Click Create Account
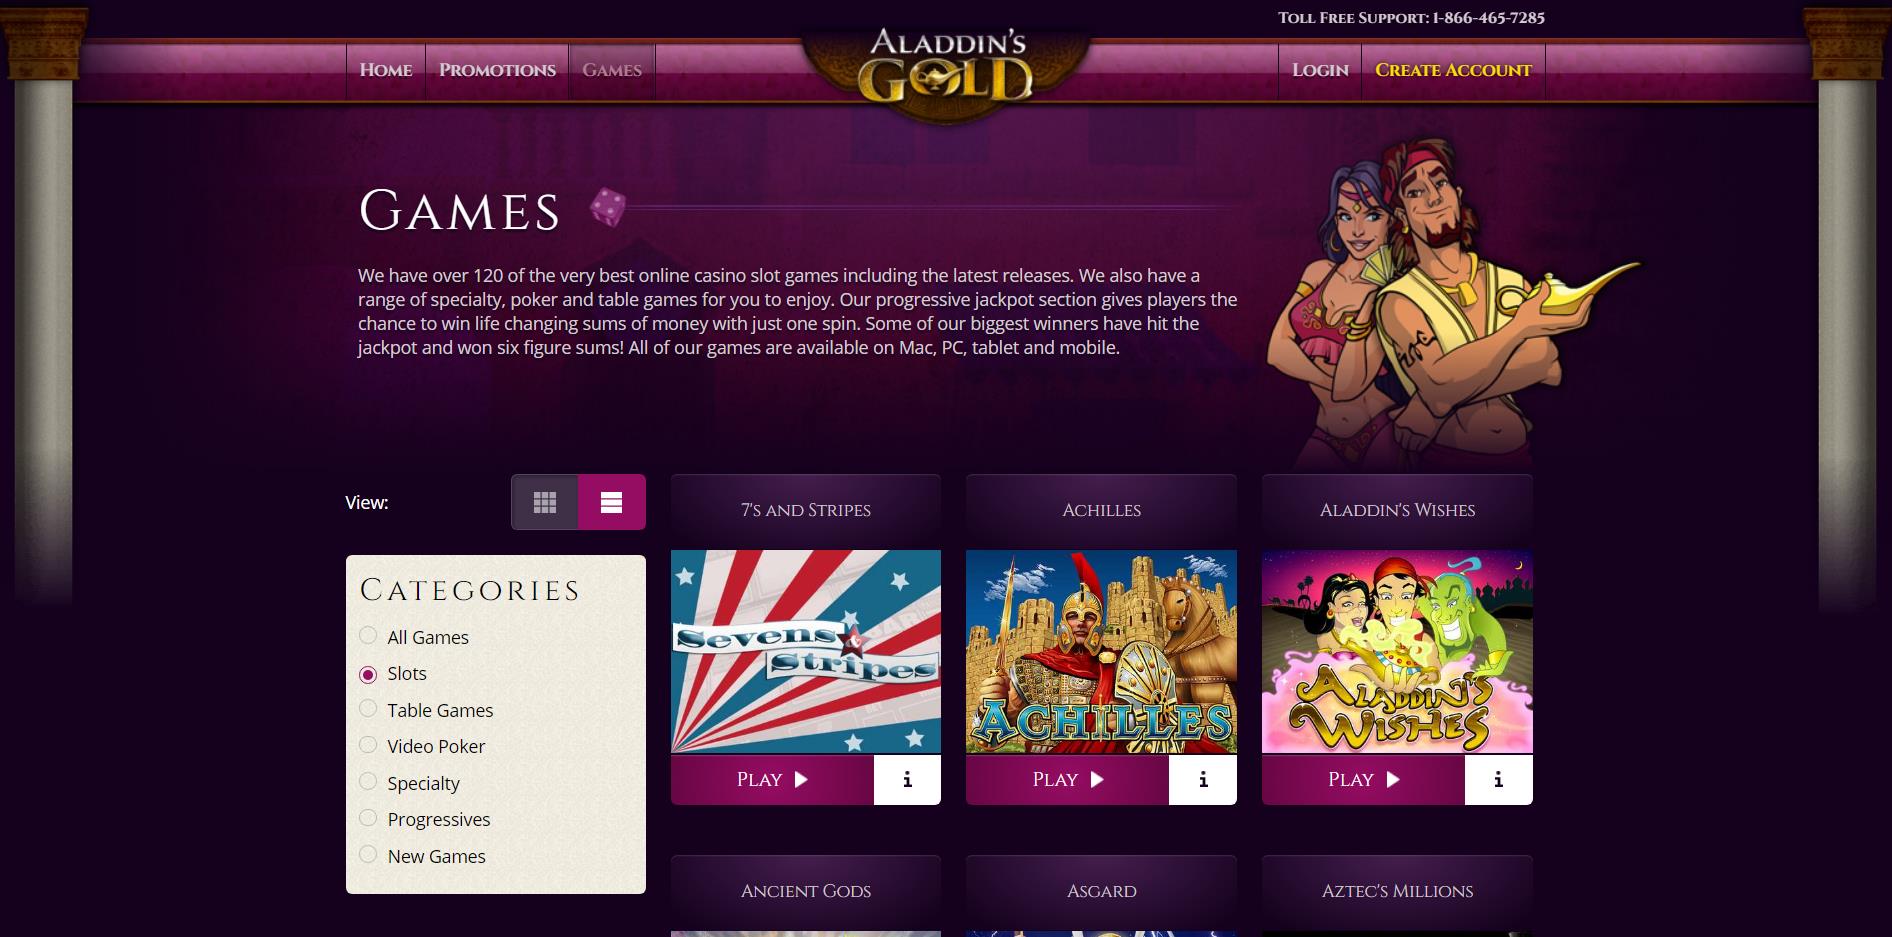This screenshot has width=1892, height=937. pyautogui.click(x=1453, y=70)
